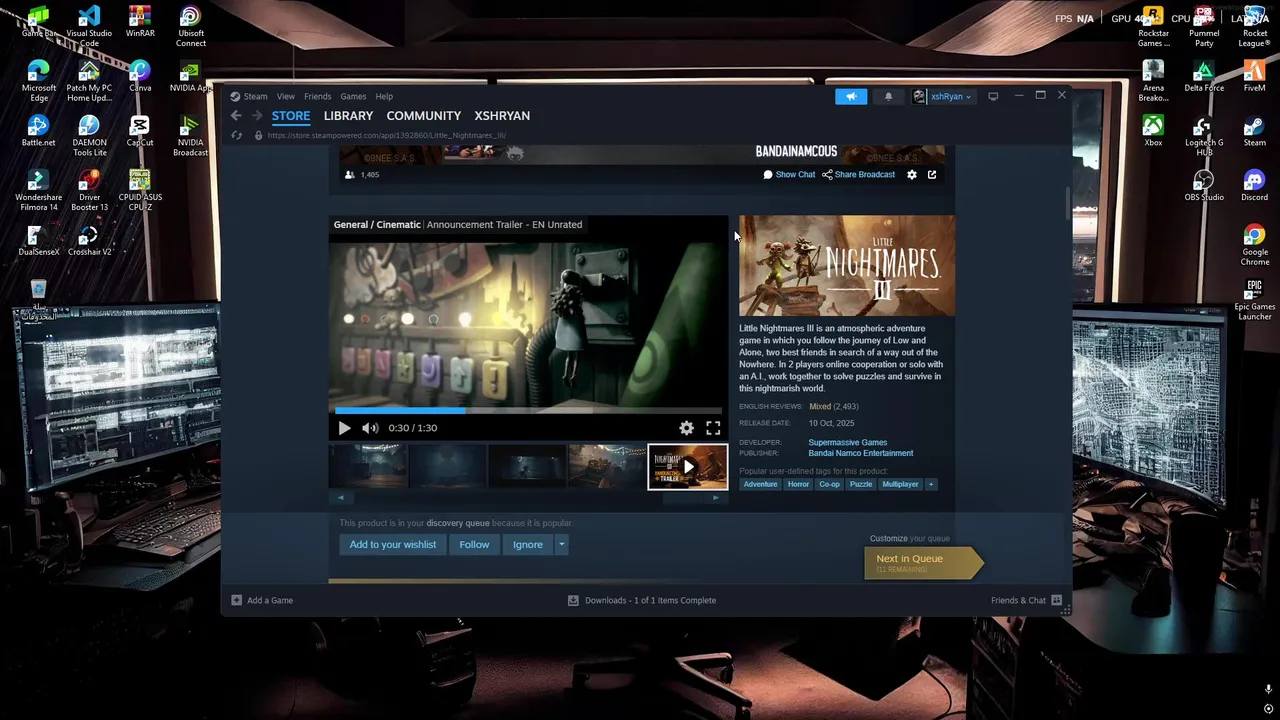Click the Puzzle tag
Viewport: 1280px width, 720px height.
861,484
